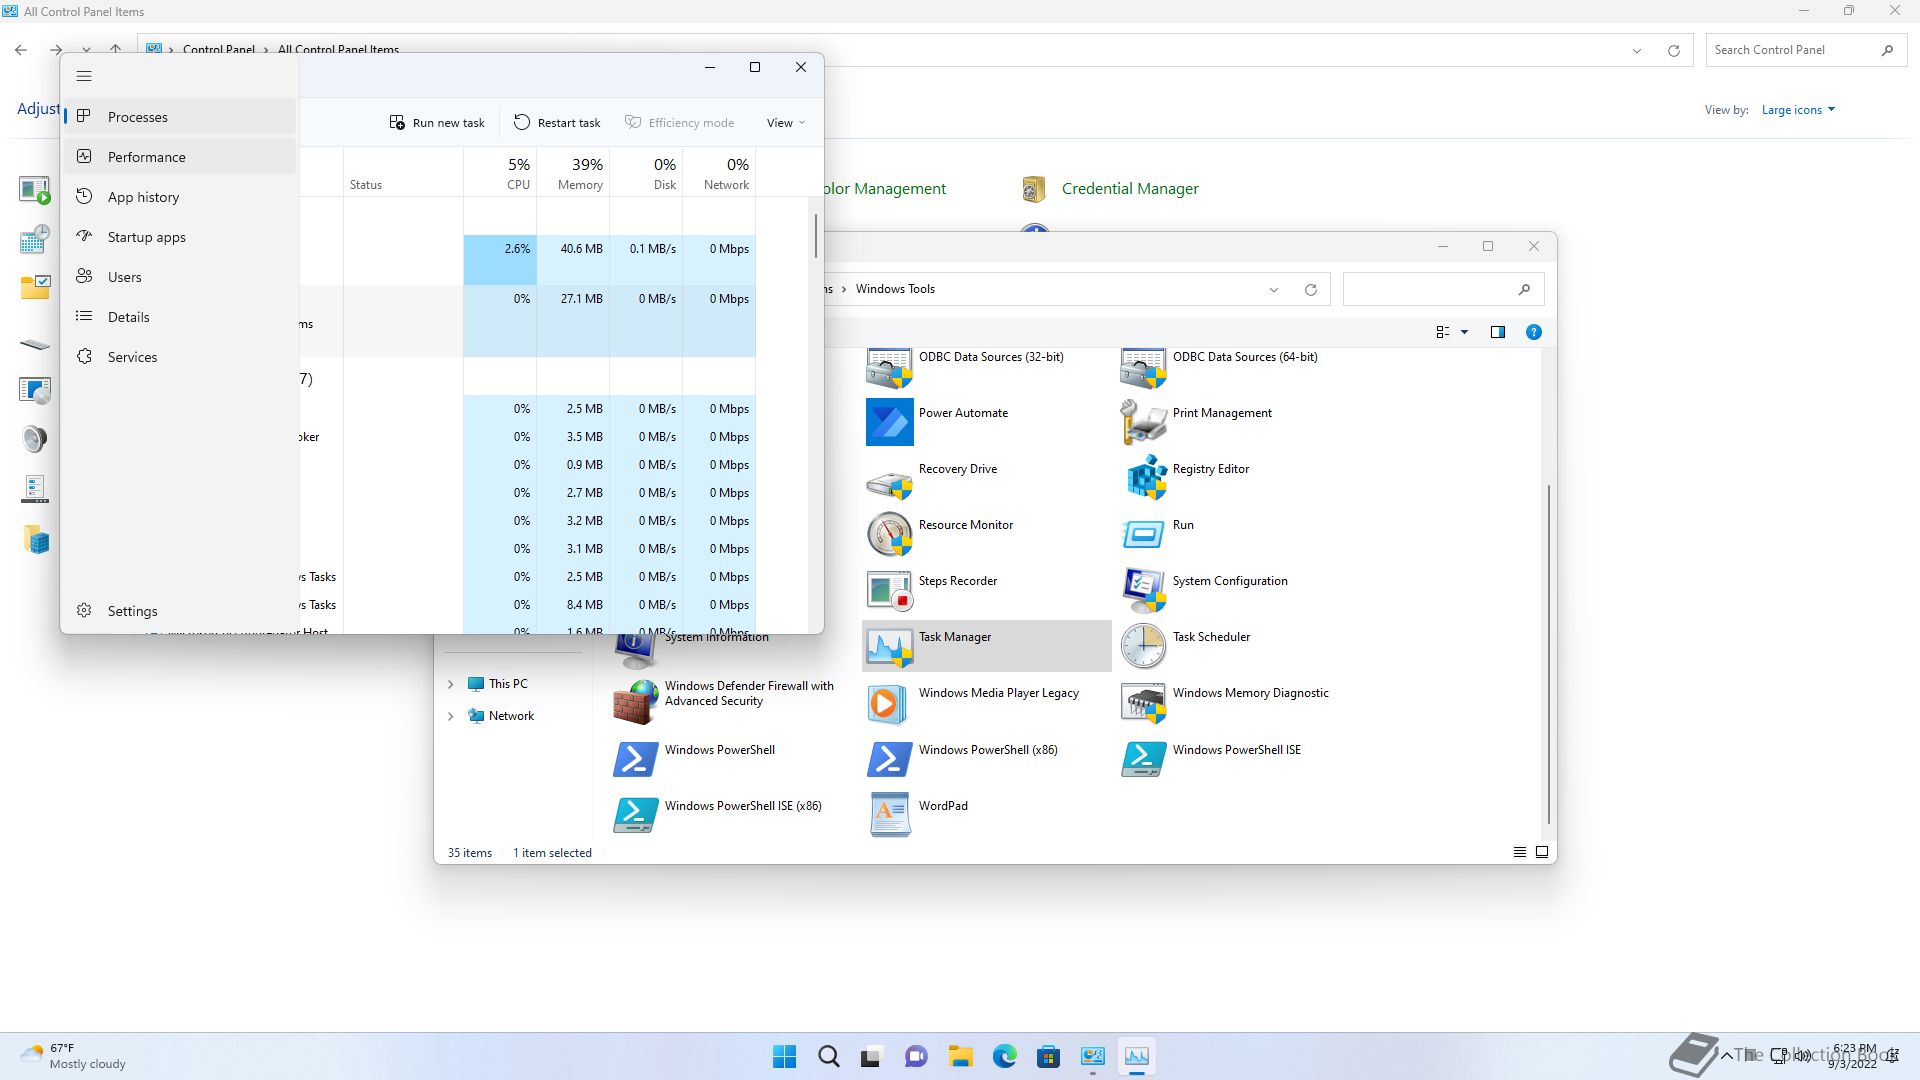Expand Network tree node
Viewport: 1920px width, 1080px height.
point(450,716)
